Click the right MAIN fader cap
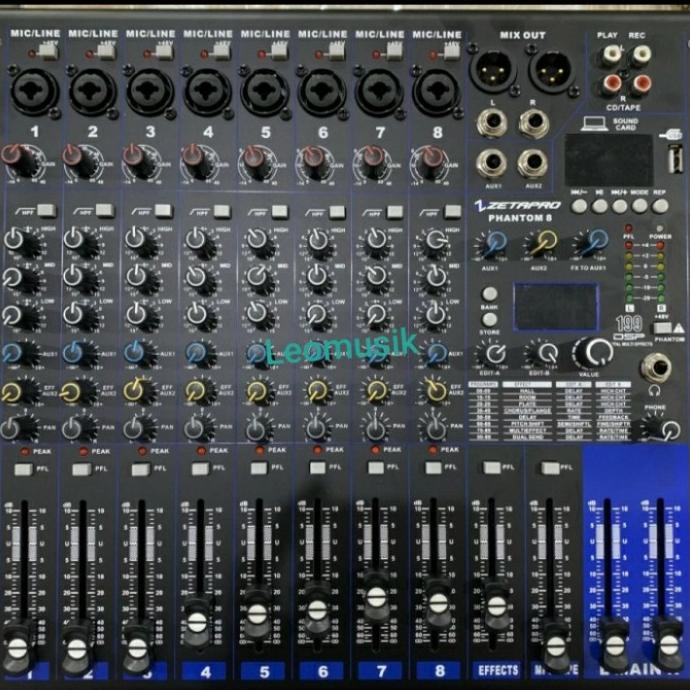The width and height of the screenshot is (690, 690). (669, 645)
